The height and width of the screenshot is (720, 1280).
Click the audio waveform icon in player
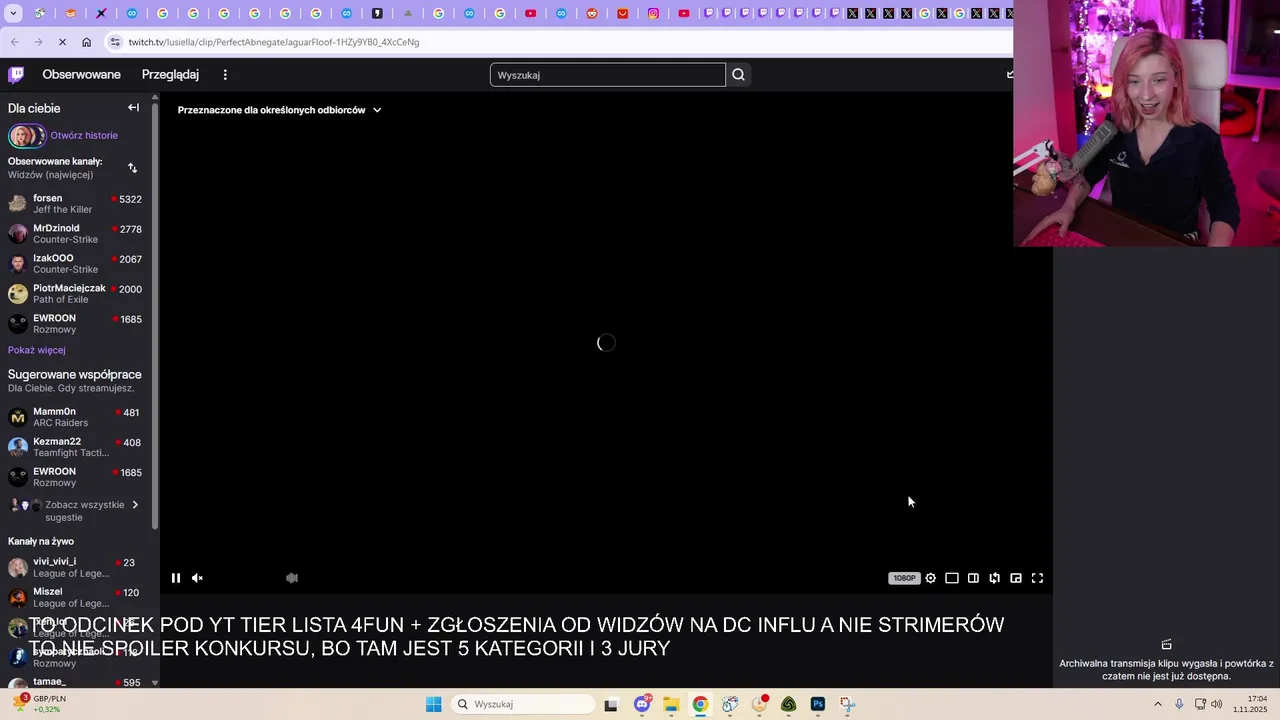pyautogui.click(x=292, y=578)
